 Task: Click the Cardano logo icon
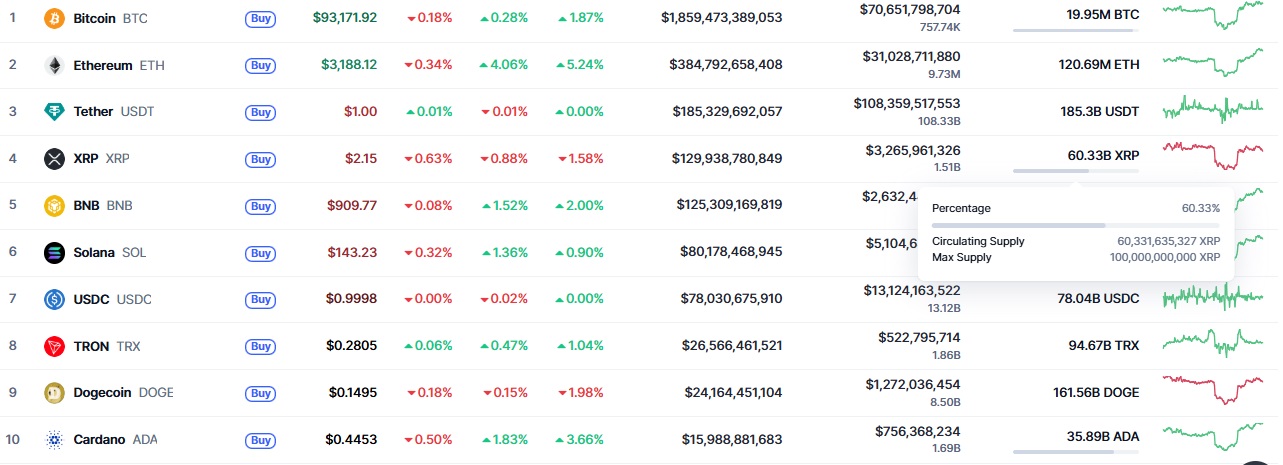coord(54,439)
